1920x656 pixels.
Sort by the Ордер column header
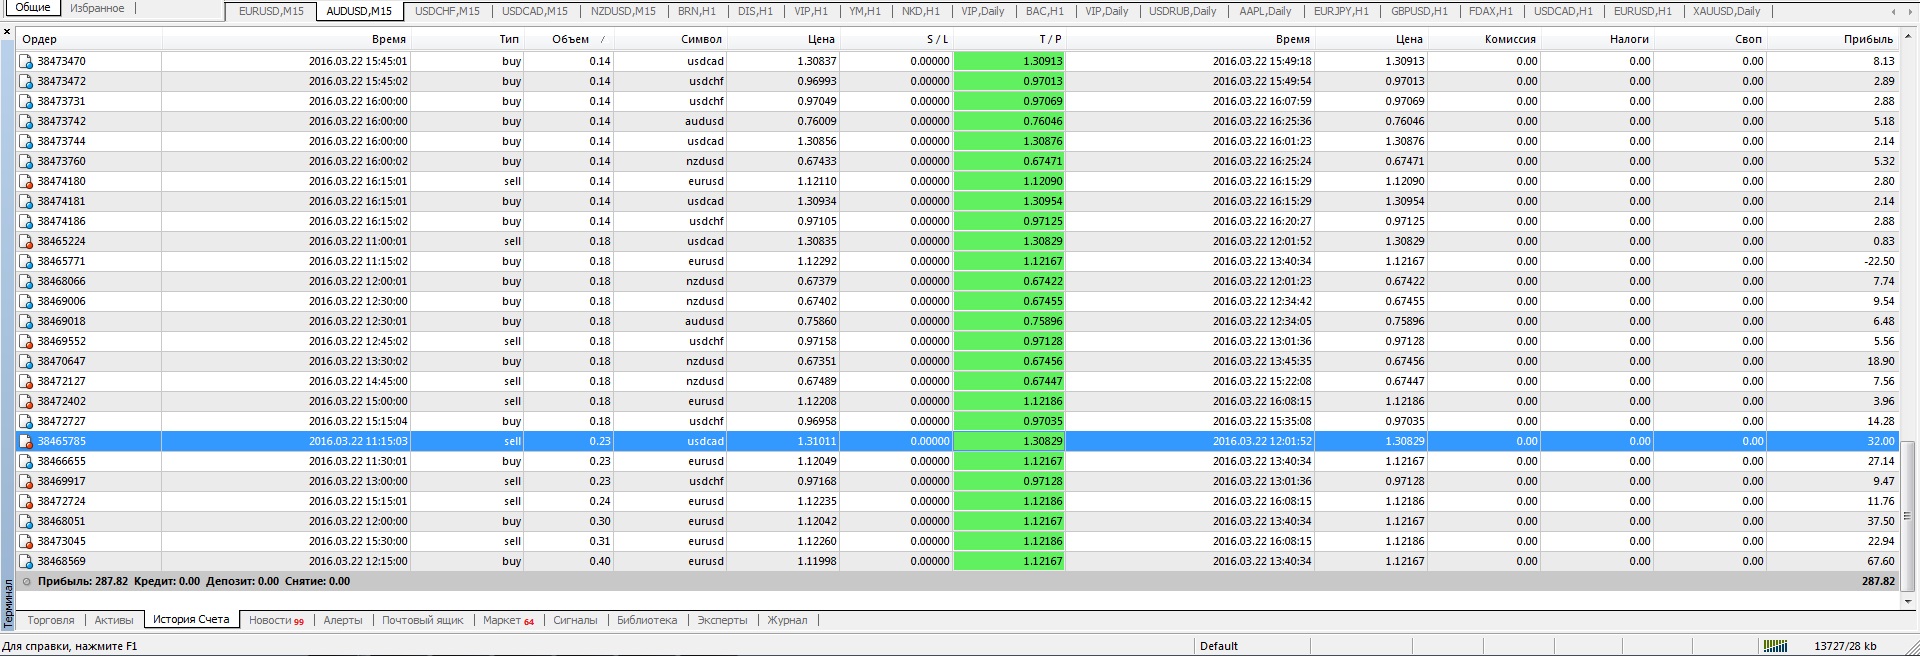(89, 39)
